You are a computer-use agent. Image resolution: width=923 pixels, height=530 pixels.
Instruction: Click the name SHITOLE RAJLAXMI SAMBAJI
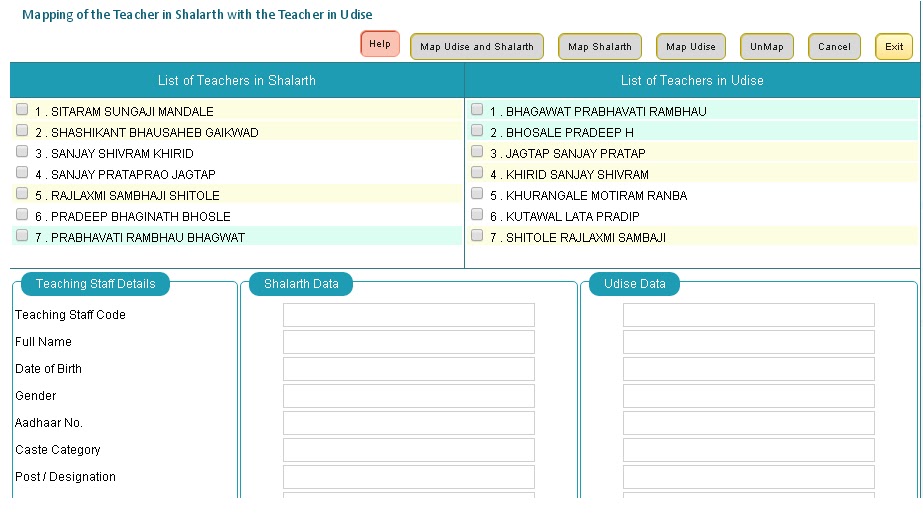pos(586,238)
